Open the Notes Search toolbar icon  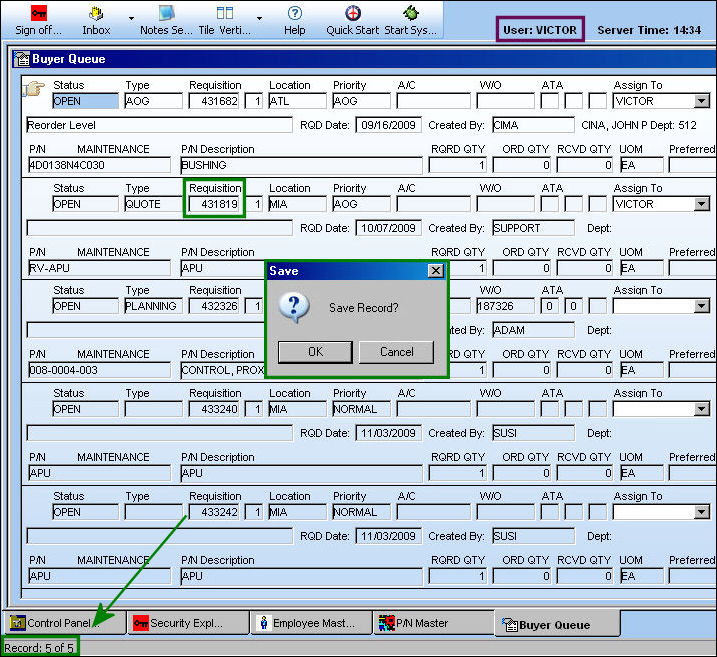[x=166, y=13]
